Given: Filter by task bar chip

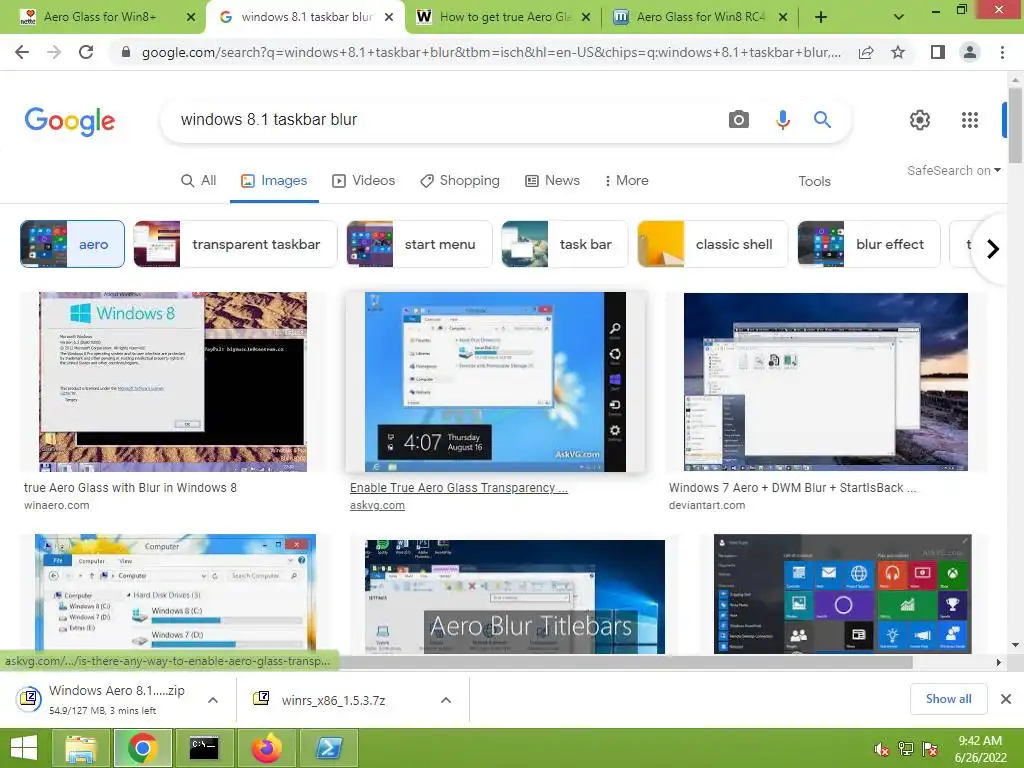Looking at the screenshot, I should pyautogui.click(x=564, y=244).
